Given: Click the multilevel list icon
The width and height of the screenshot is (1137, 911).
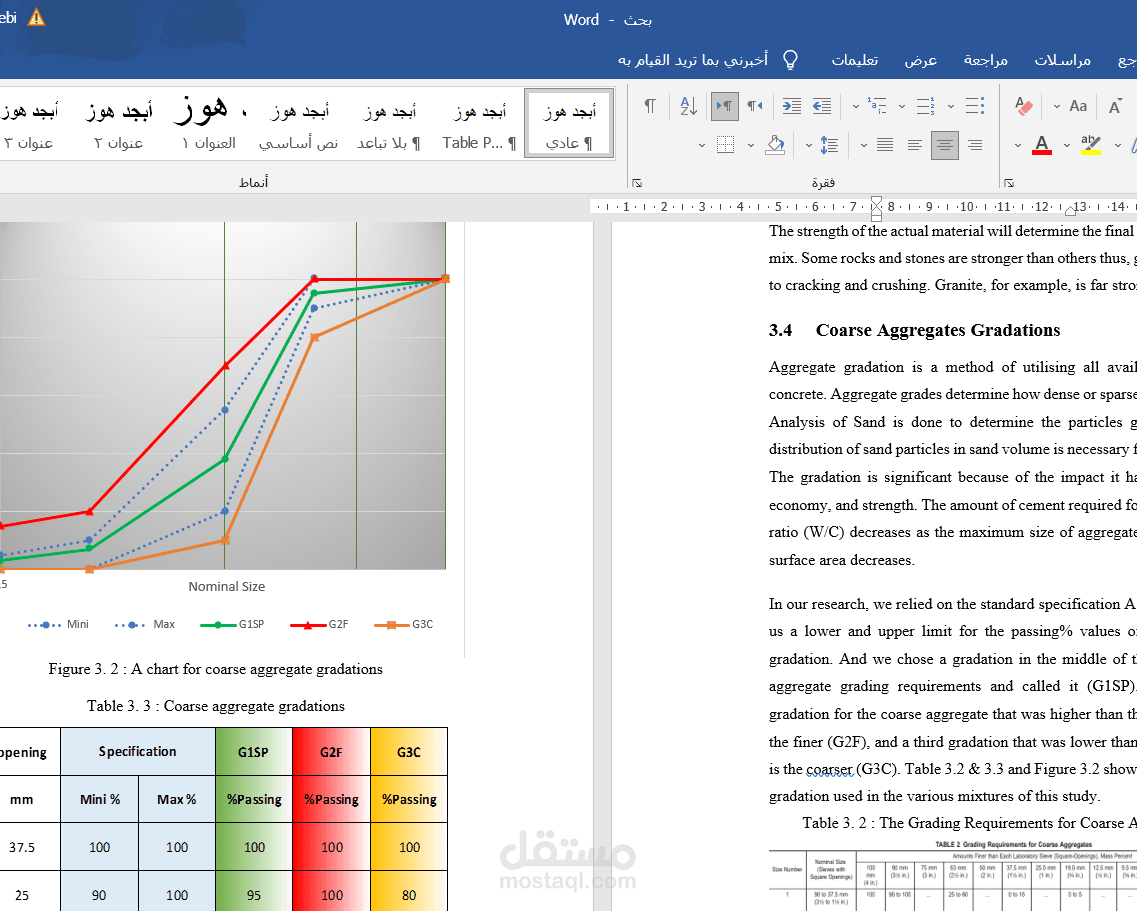Looking at the screenshot, I should (877, 107).
